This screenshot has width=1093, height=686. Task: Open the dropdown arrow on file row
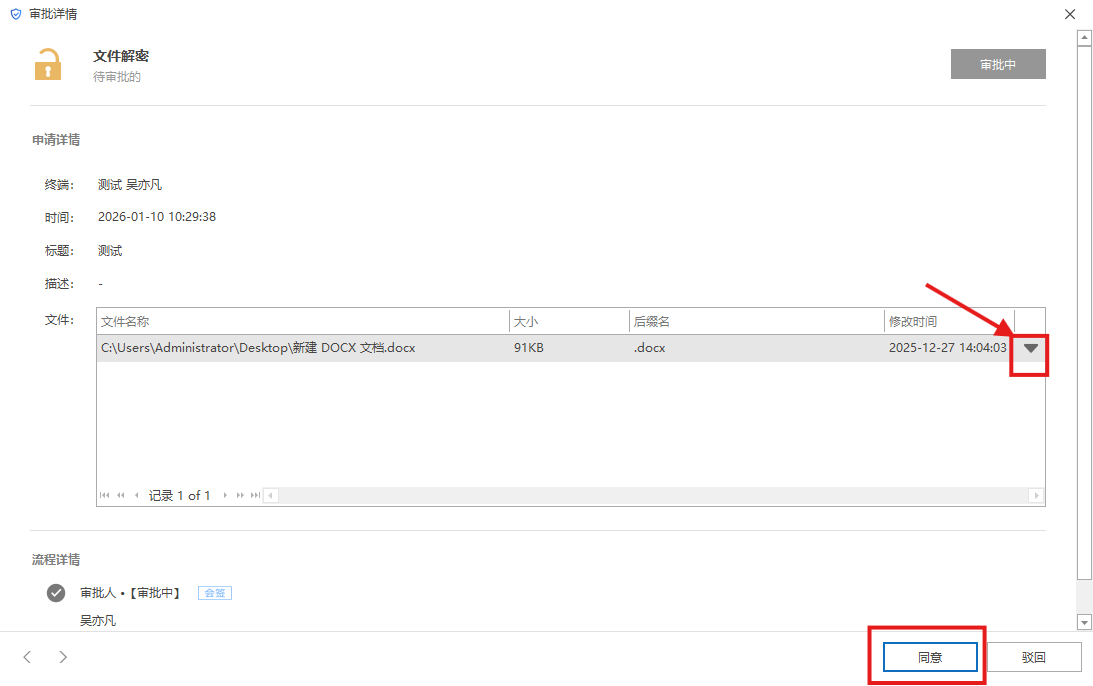(1031, 348)
